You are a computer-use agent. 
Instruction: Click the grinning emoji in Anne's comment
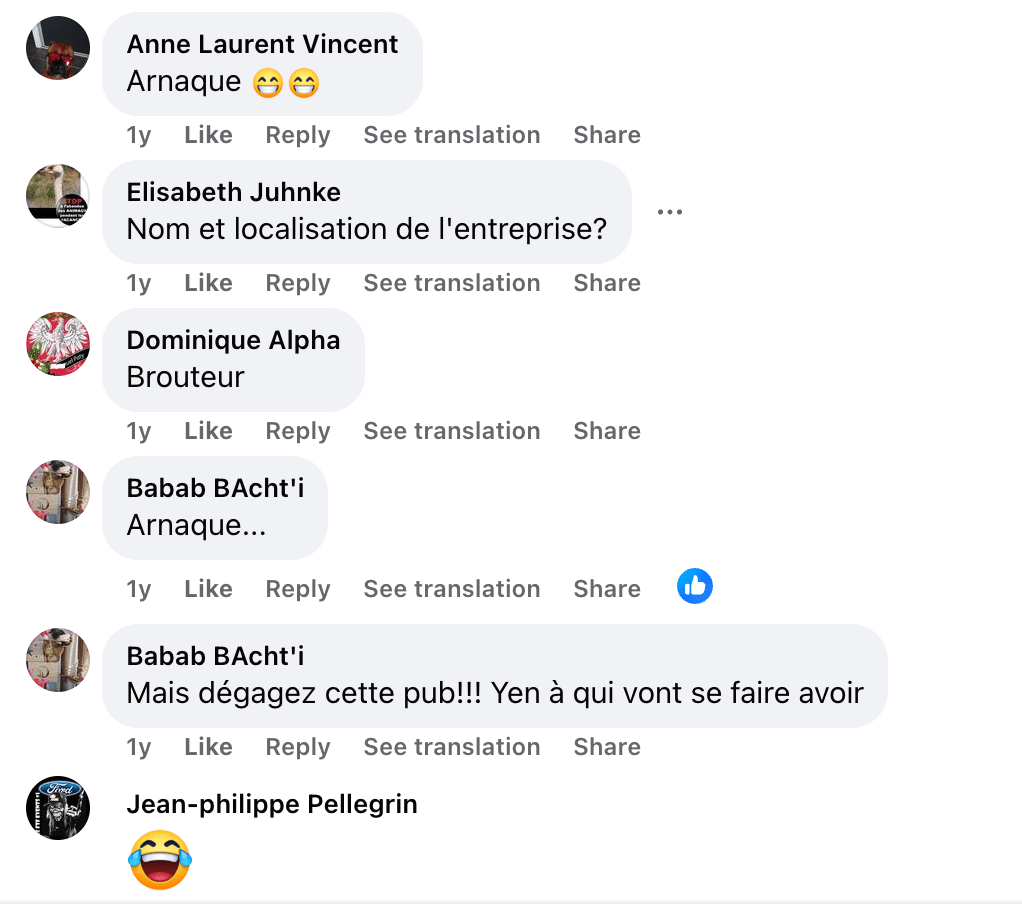click(268, 82)
